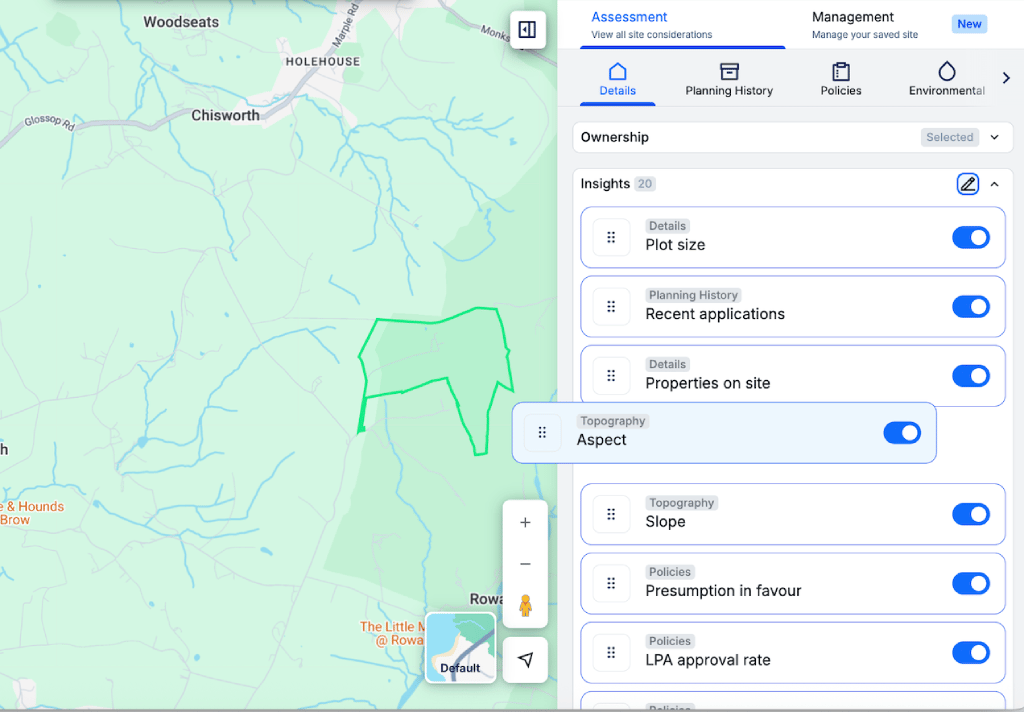Viewport: 1024px width, 712px height.
Task: Zoom in on the map
Action: pyautogui.click(x=525, y=523)
